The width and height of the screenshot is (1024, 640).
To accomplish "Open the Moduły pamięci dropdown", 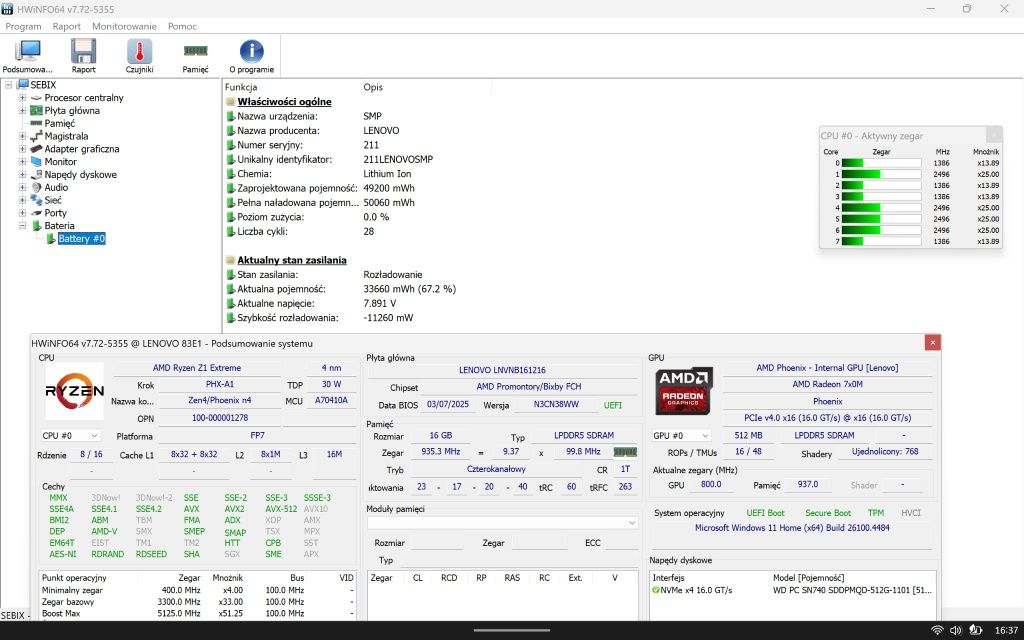I will point(502,522).
